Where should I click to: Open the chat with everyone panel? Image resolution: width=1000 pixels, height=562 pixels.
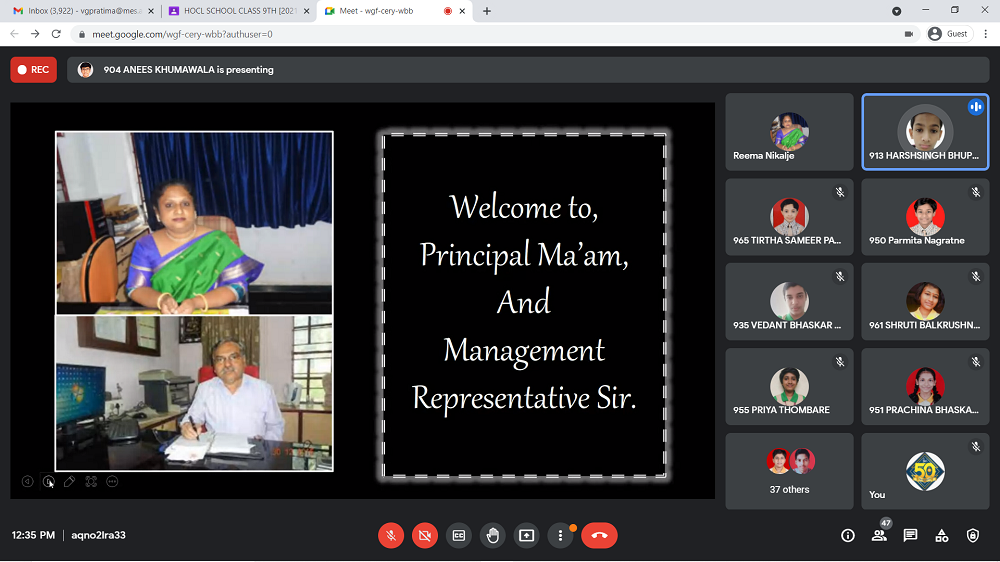pos(910,536)
